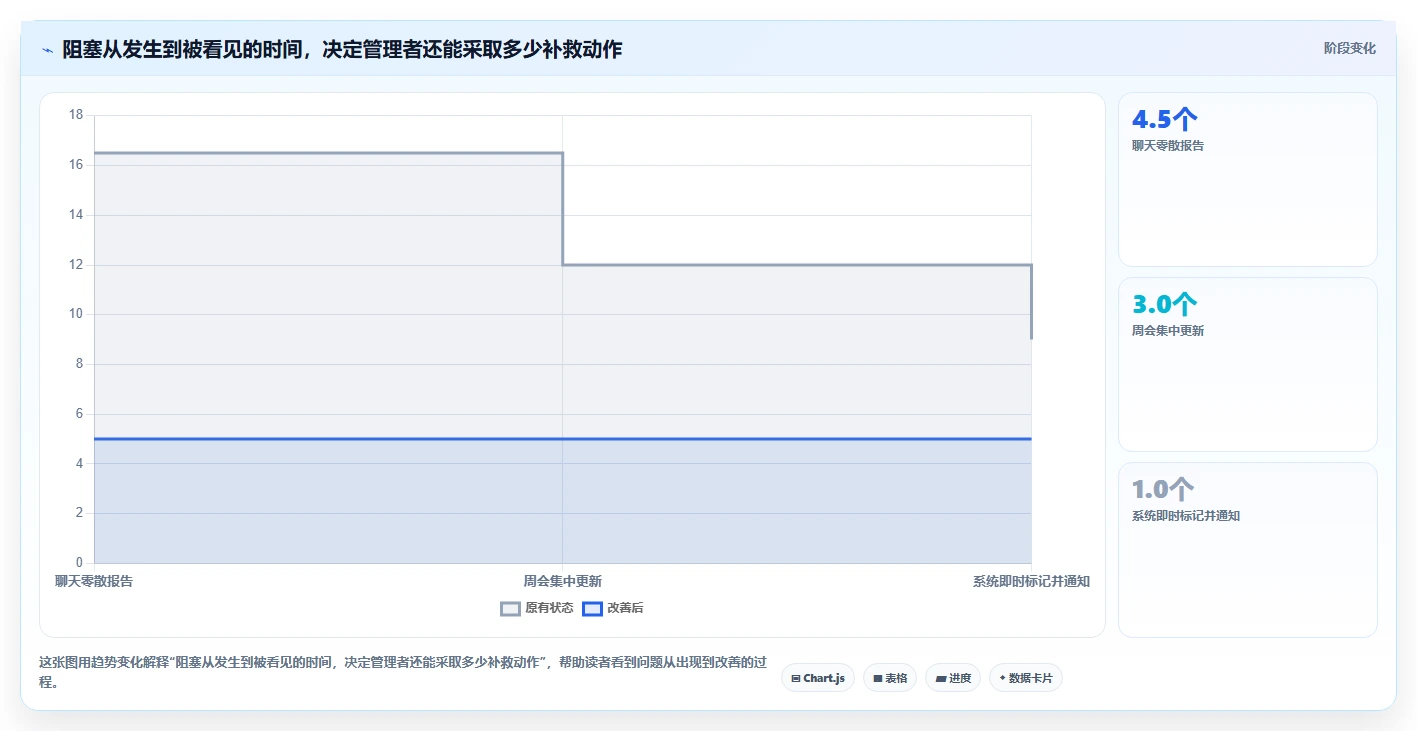The height and width of the screenshot is (731, 1417).
Task: Click the chart title about 阻塞
Action: click(342, 49)
